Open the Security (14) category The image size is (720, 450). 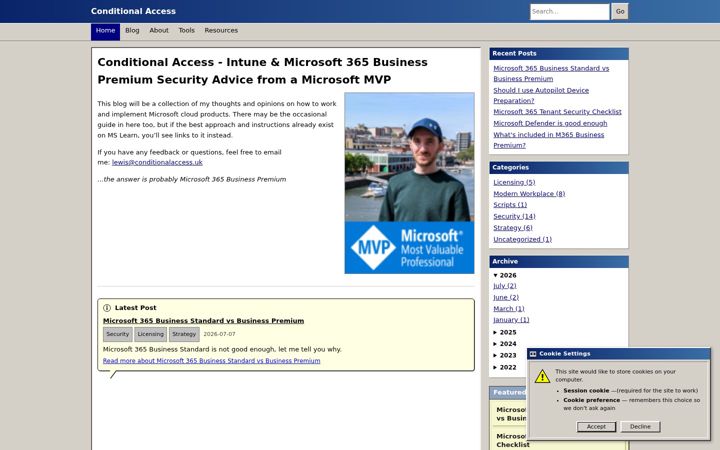coord(514,216)
